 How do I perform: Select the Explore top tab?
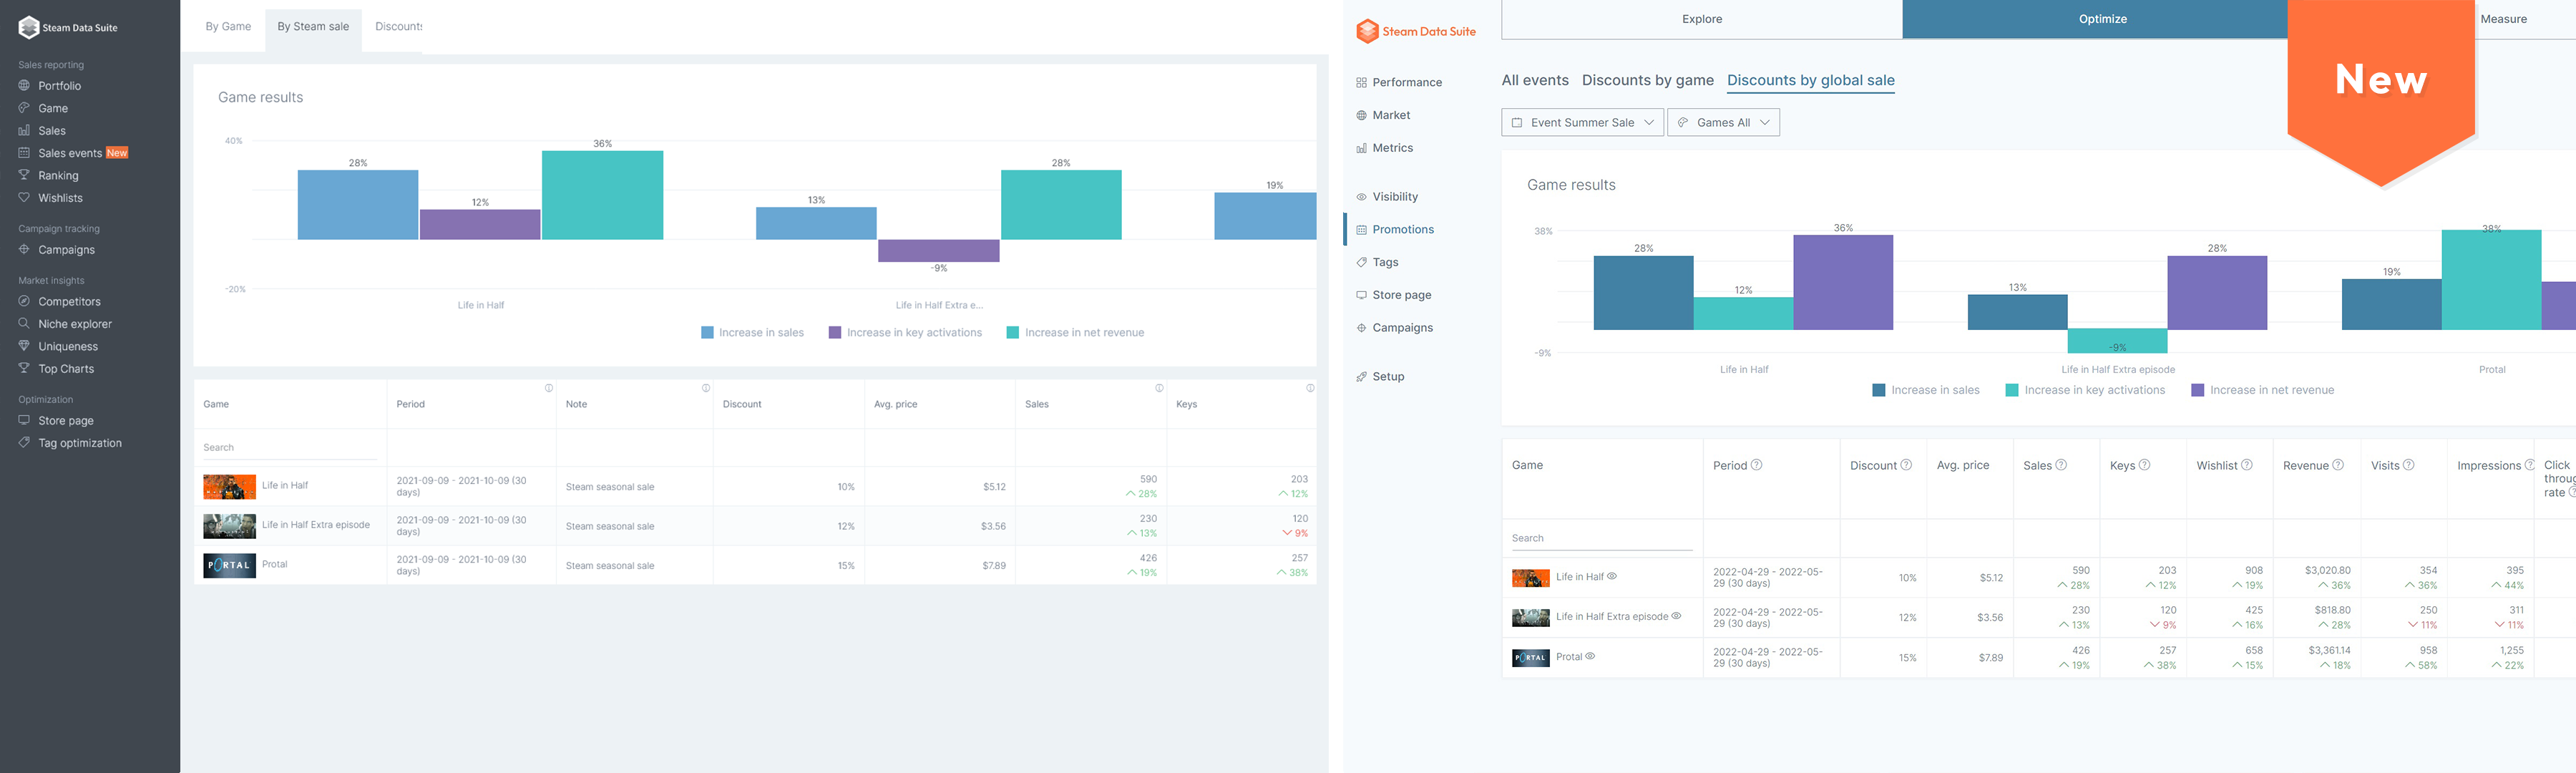1701,19
